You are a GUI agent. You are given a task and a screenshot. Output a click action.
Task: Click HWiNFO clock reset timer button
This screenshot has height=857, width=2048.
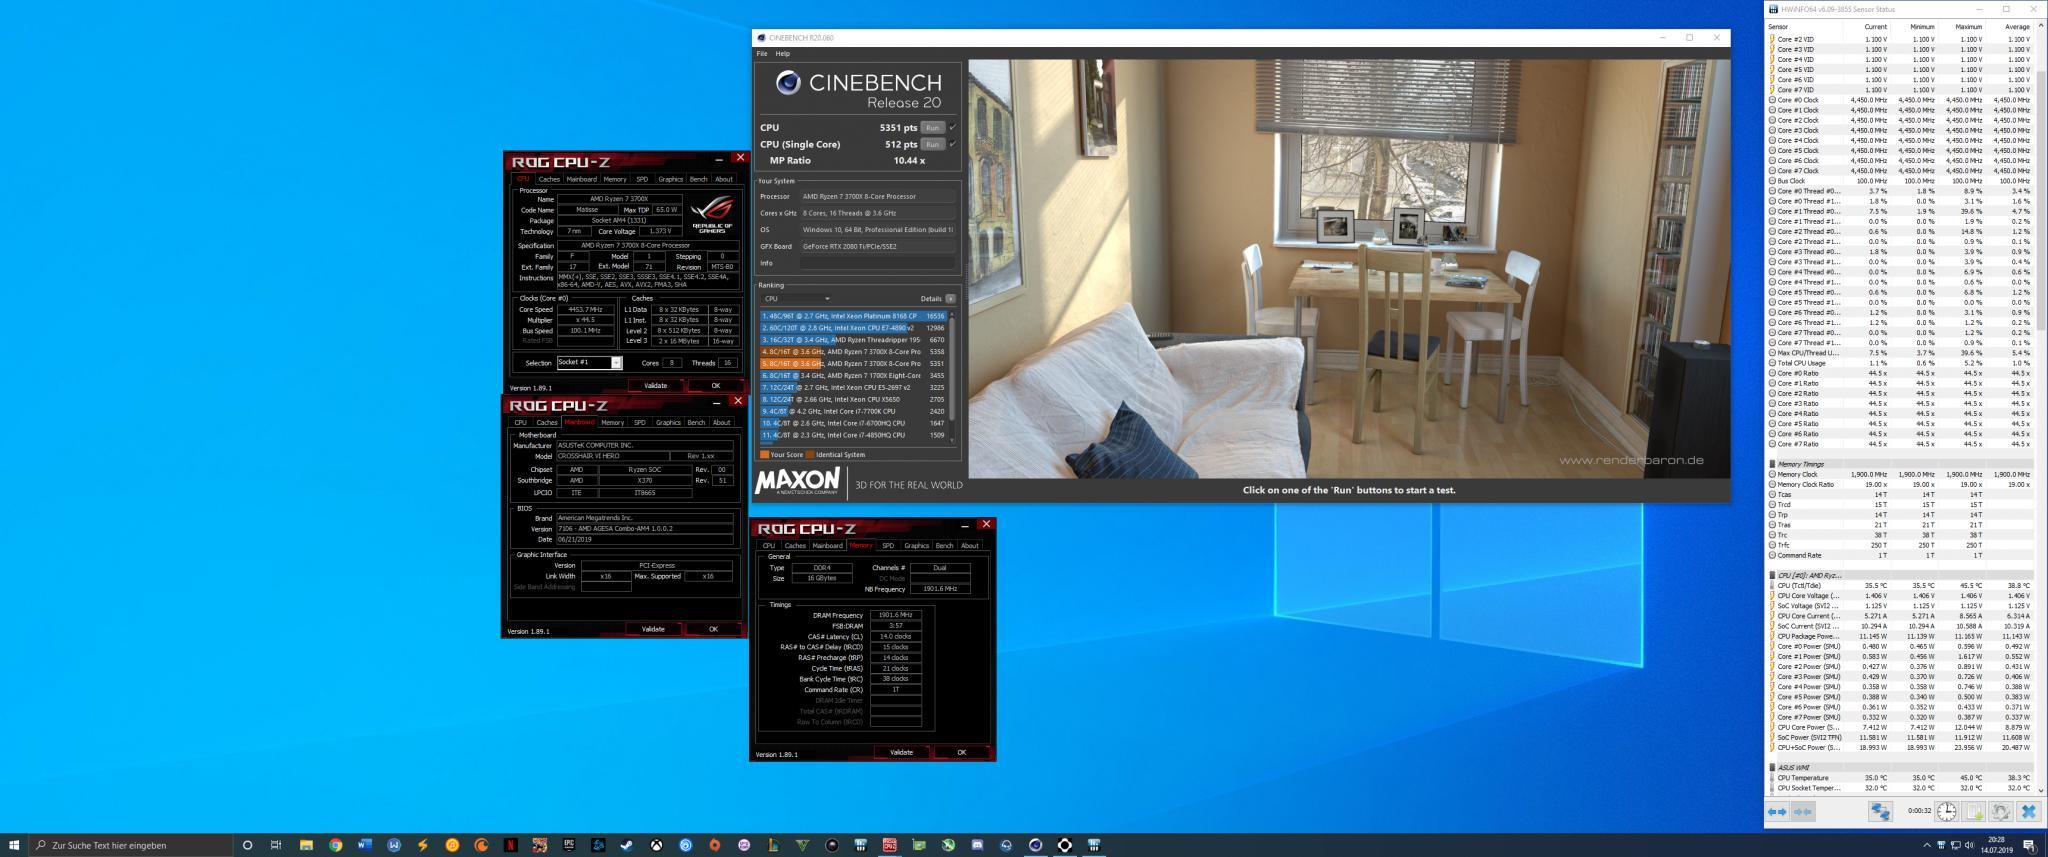[x=1947, y=812]
